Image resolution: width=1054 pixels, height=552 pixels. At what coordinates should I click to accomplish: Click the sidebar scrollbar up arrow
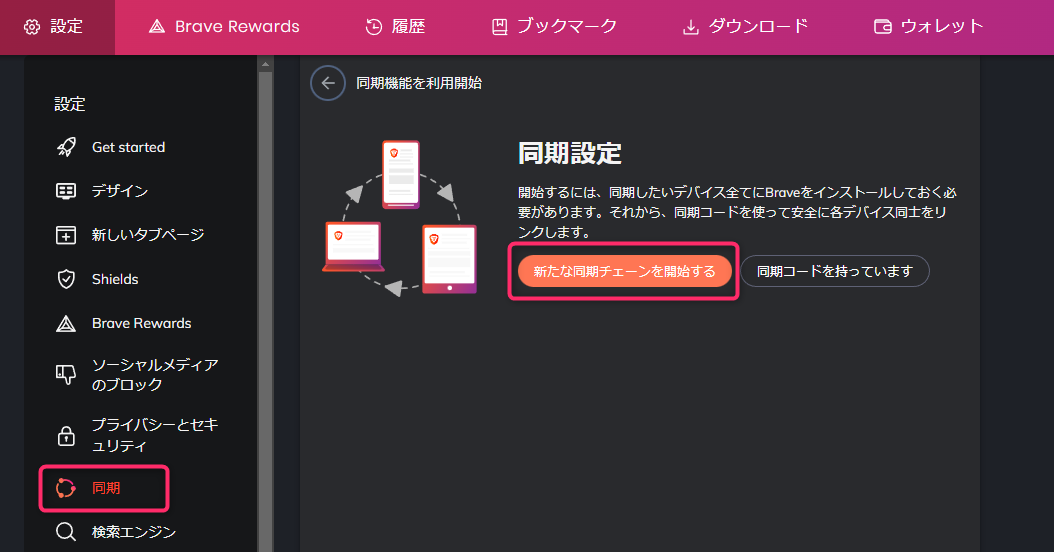[265, 65]
